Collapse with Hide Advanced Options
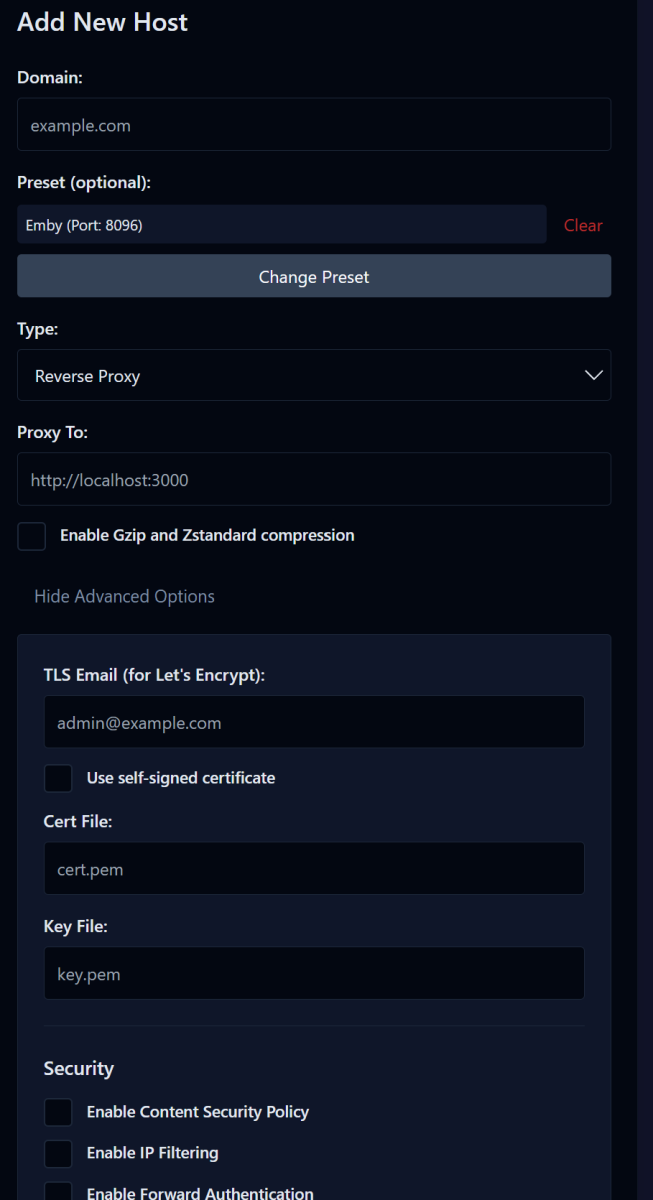Viewport: 653px width, 1200px height. pyautogui.click(x=124, y=596)
